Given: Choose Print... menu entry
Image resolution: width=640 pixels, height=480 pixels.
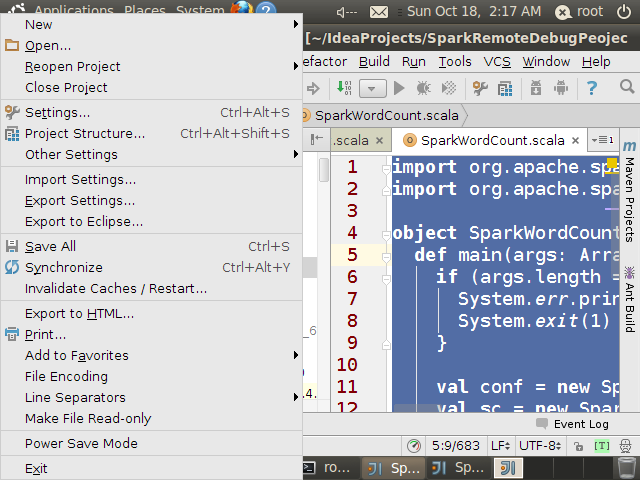Looking at the screenshot, I should point(151,335).
